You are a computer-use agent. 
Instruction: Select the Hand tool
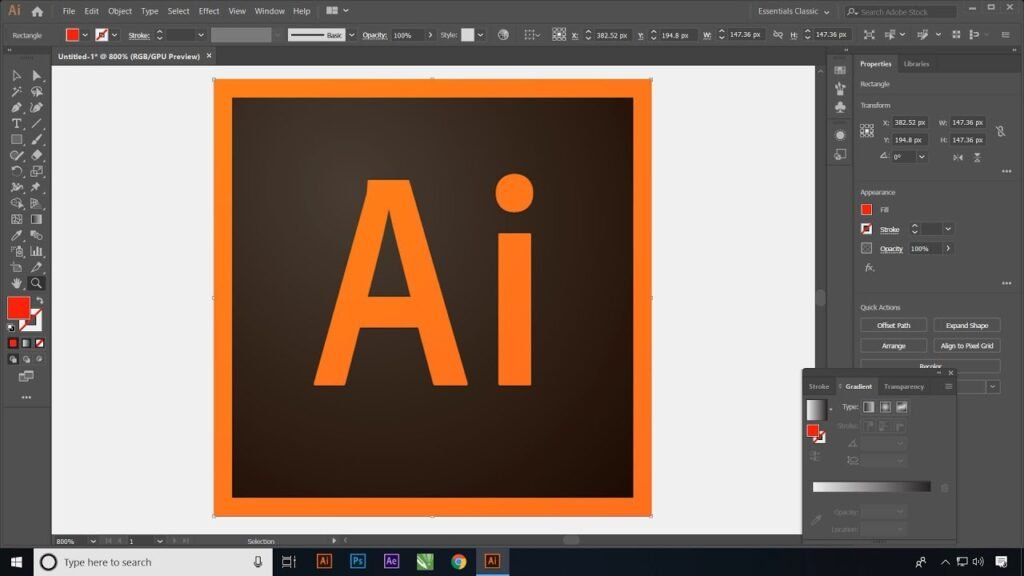[x=16, y=283]
